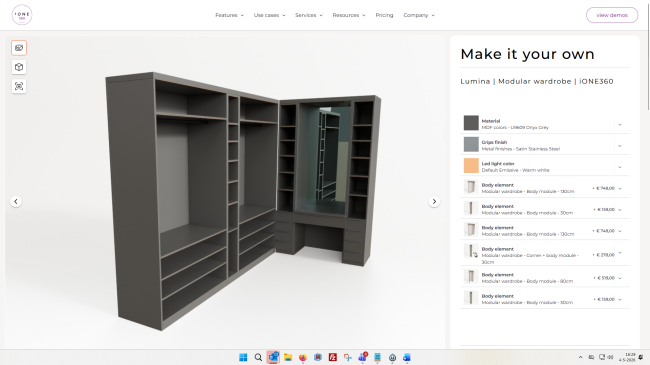The height and width of the screenshot is (365, 650).
Task: Click 'Metal finishes - Satin Stainless Steel' text
Action: [x=521, y=149]
